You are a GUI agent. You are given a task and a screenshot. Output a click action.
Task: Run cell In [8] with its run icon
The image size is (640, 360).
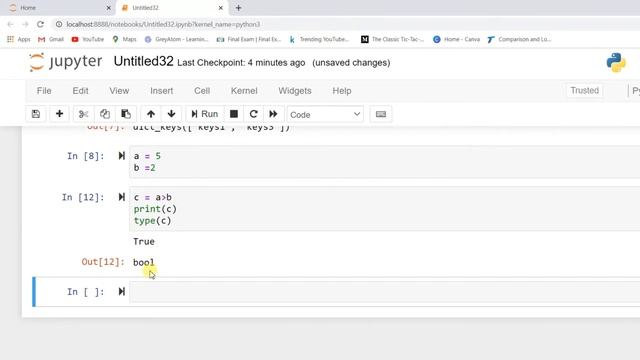pos(121,156)
